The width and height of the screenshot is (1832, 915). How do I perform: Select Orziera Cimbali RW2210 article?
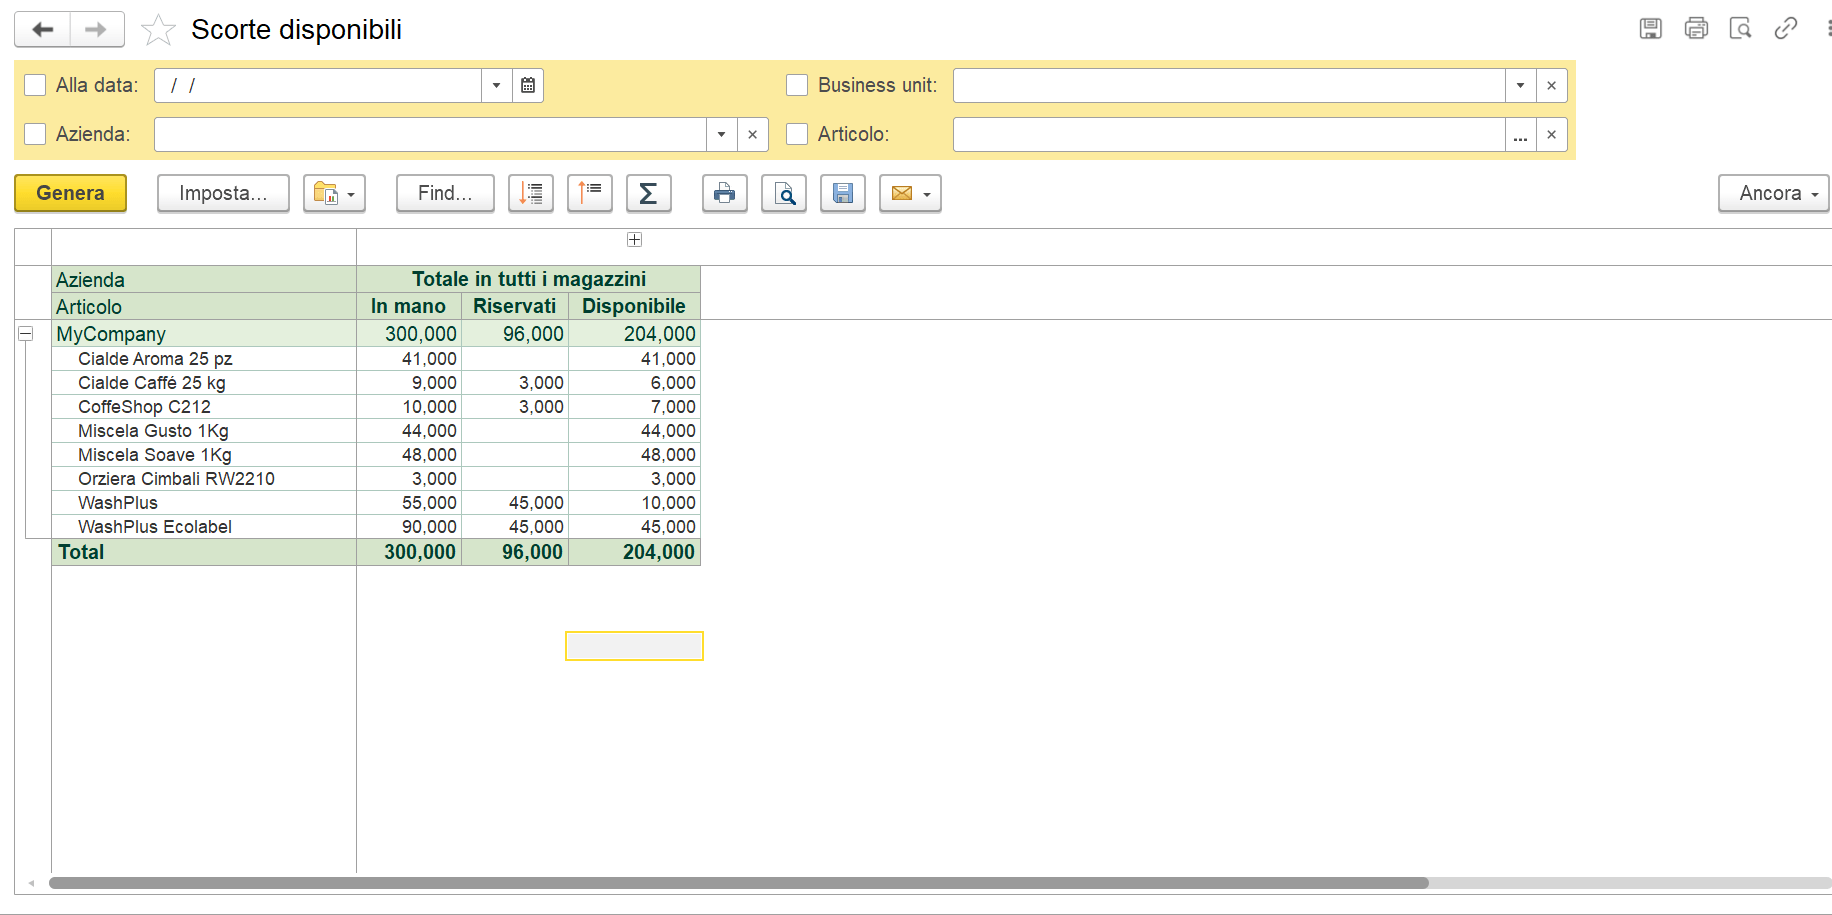[176, 479]
